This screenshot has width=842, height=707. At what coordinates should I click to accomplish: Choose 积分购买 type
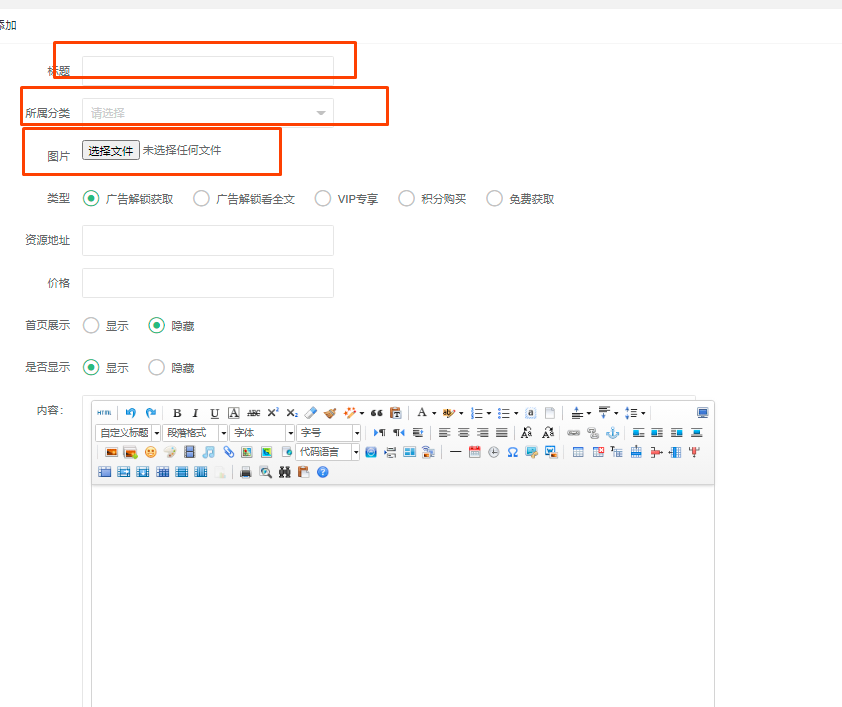(407, 199)
